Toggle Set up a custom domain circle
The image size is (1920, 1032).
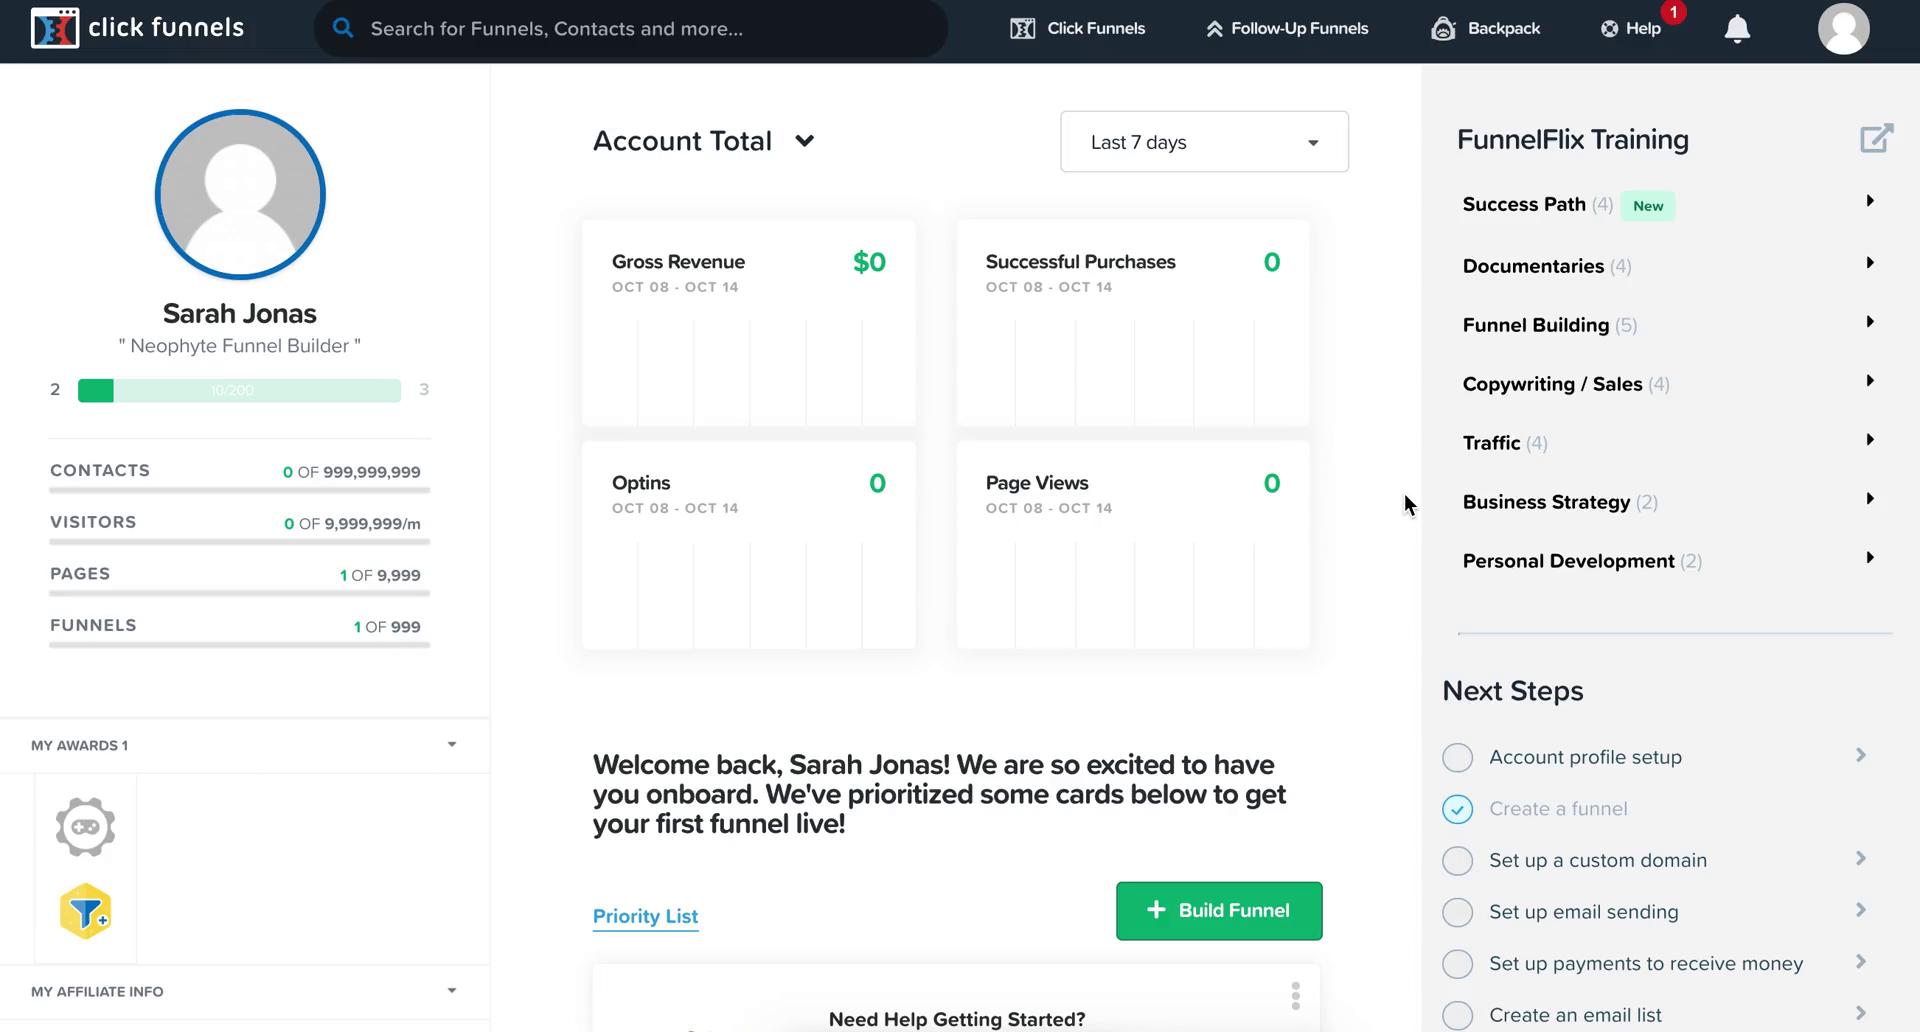click(1457, 860)
